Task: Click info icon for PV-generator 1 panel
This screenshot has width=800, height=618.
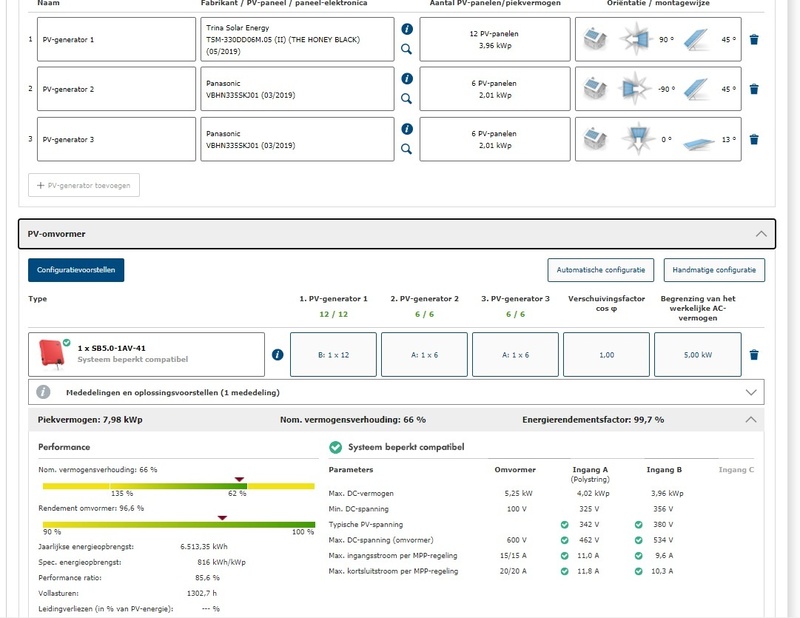Action: click(x=406, y=30)
